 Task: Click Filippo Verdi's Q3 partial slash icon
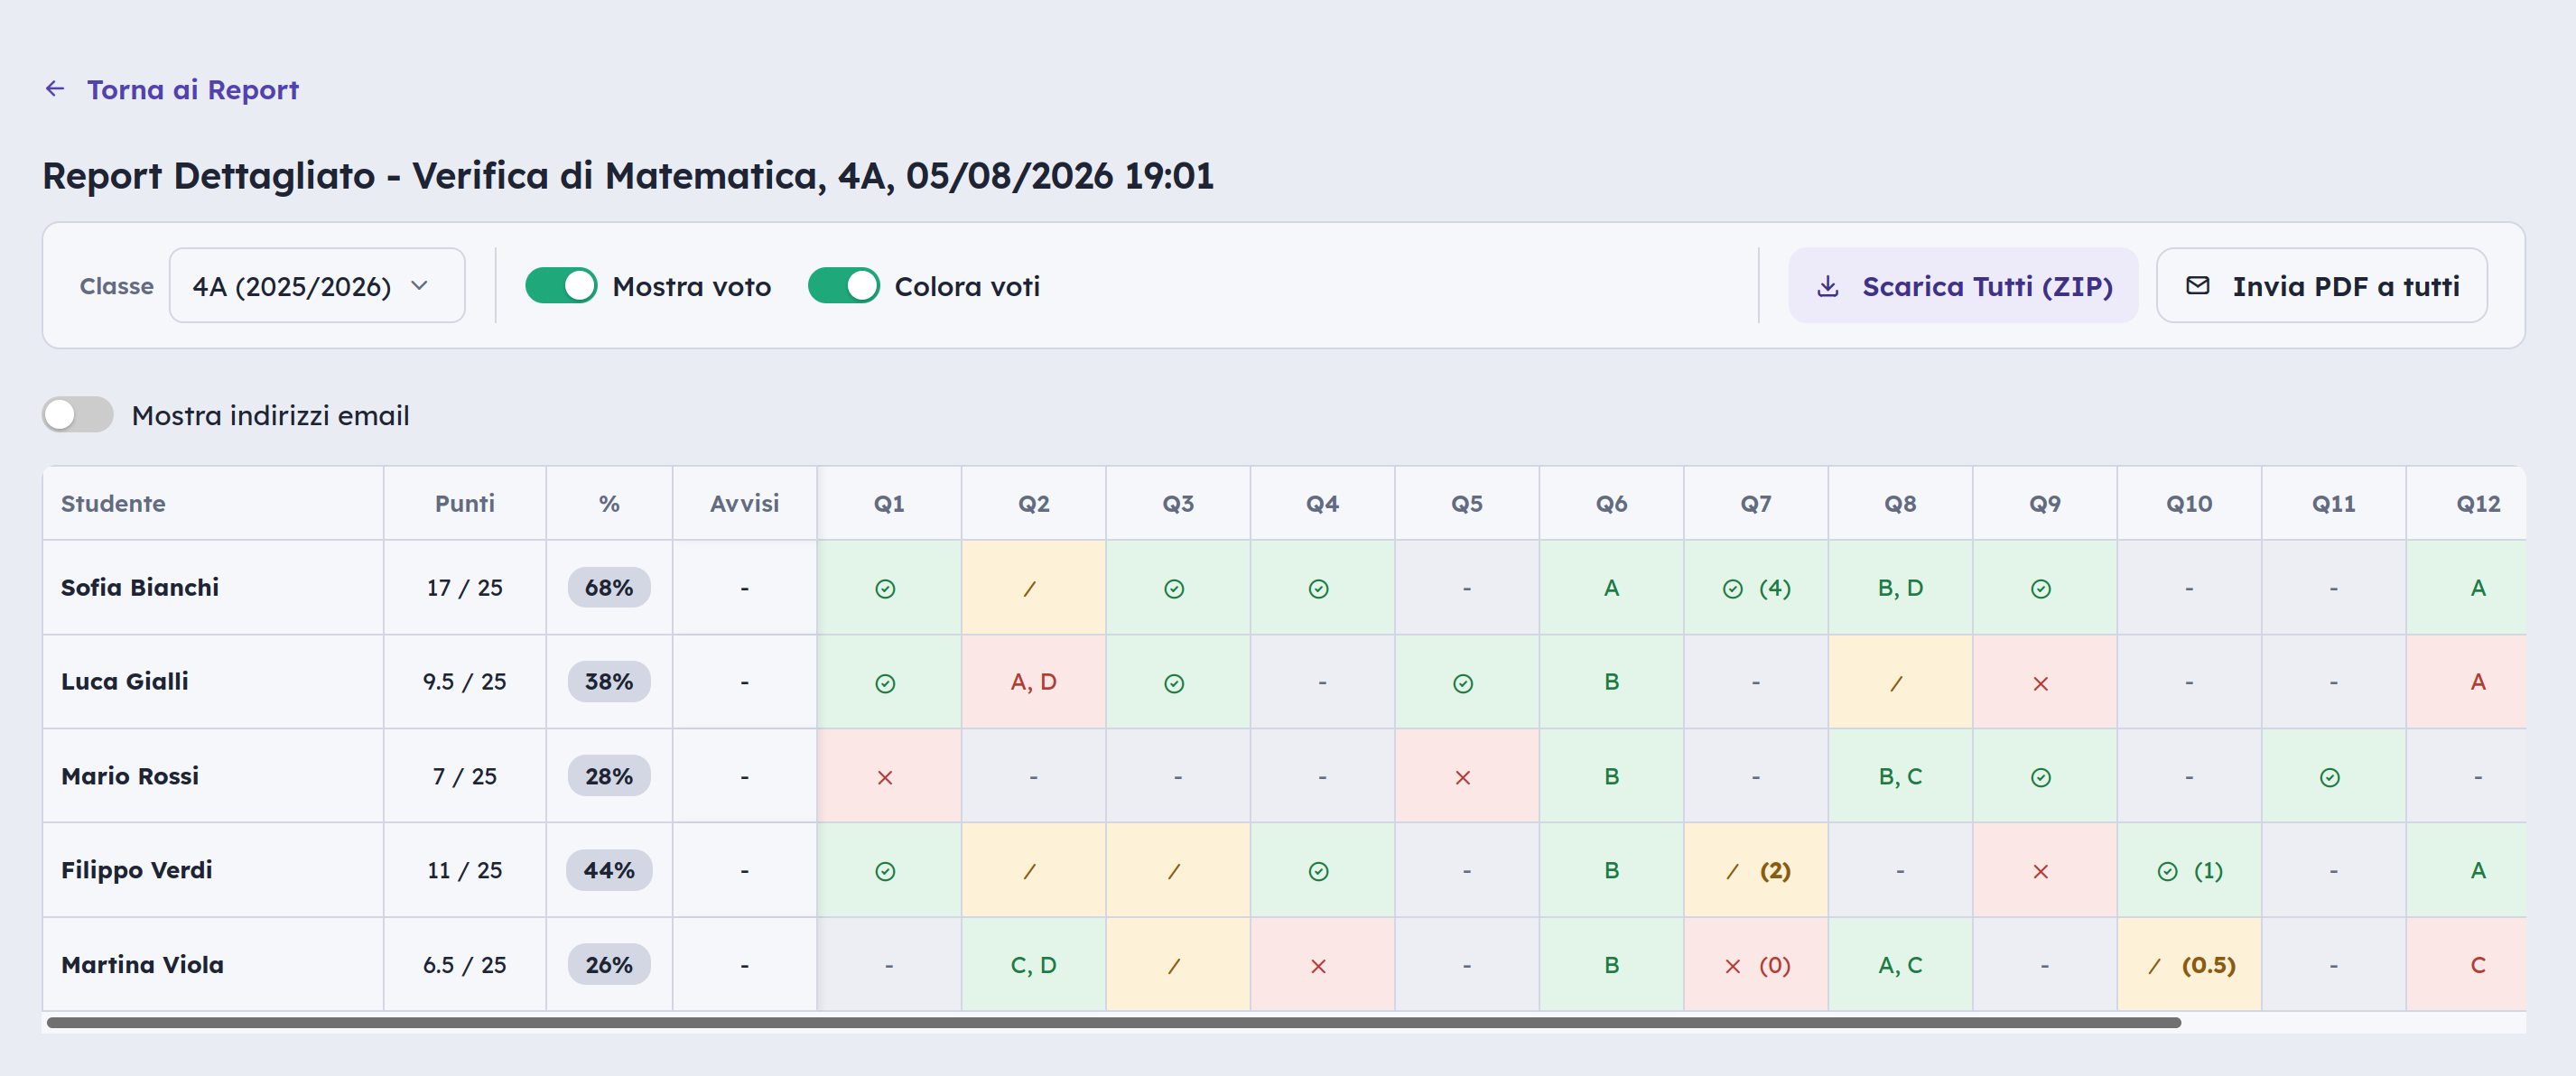tap(1174, 872)
